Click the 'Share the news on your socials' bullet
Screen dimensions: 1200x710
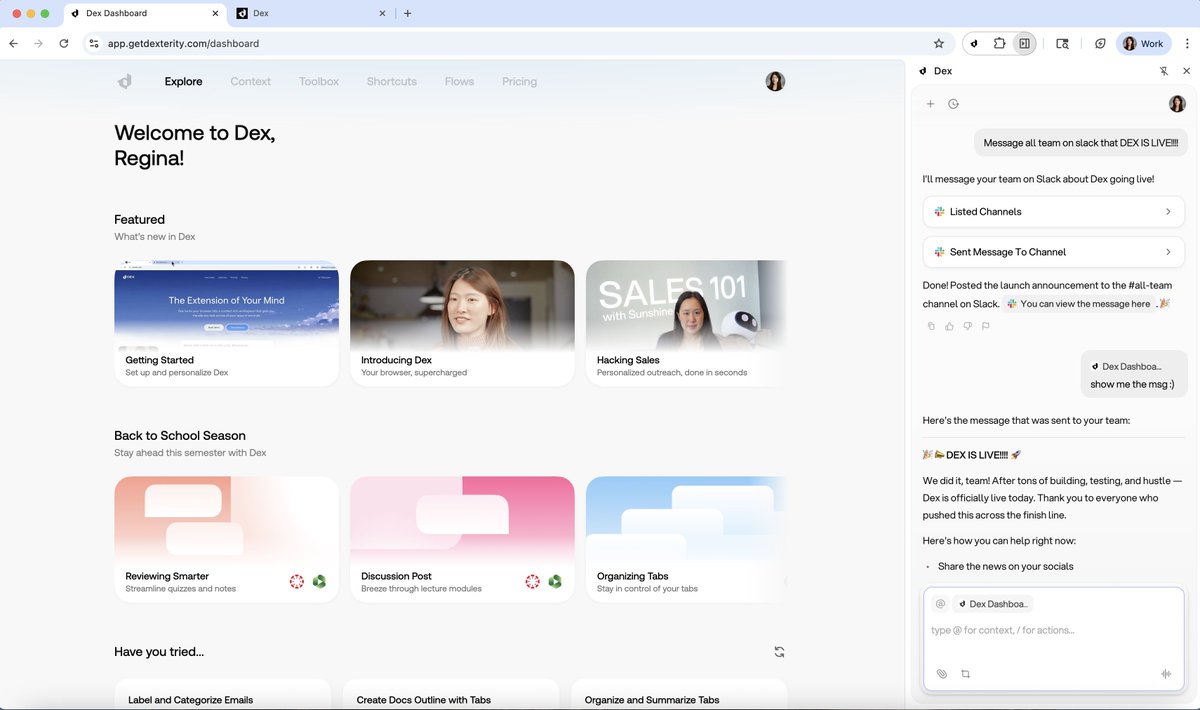pos(1005,566)
